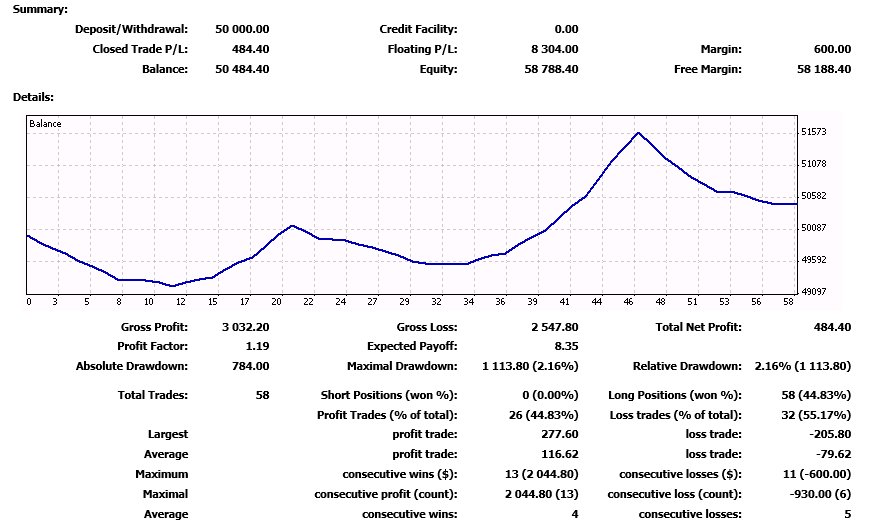Screen dimensions: 869x532
Task: Click the Expected Payoff value 8.35
Action: click(565, 346)
